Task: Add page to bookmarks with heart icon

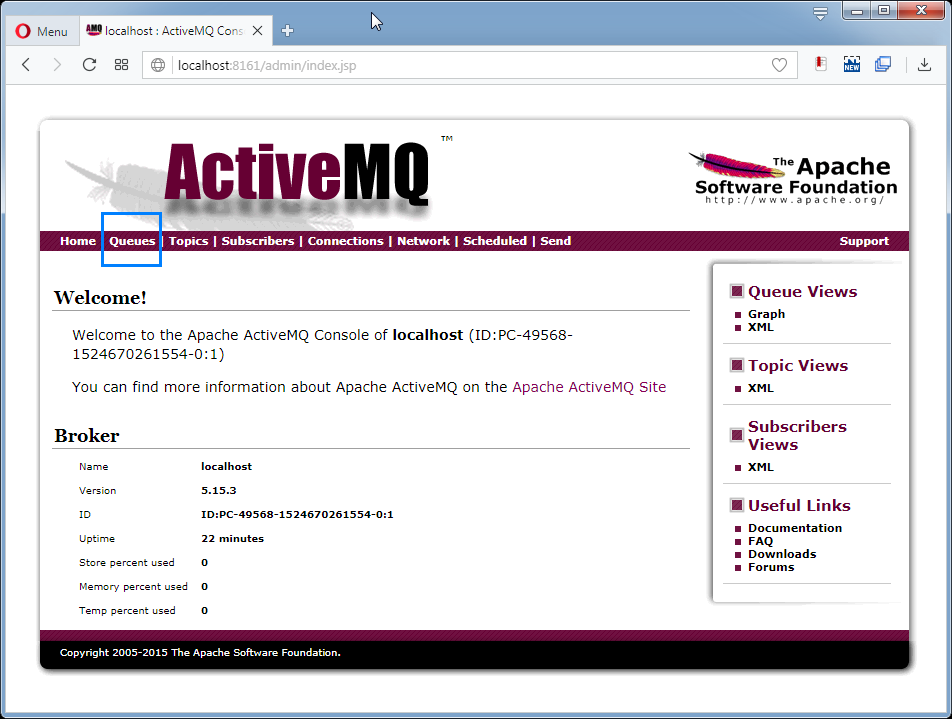Action: [x=780, y=65]
